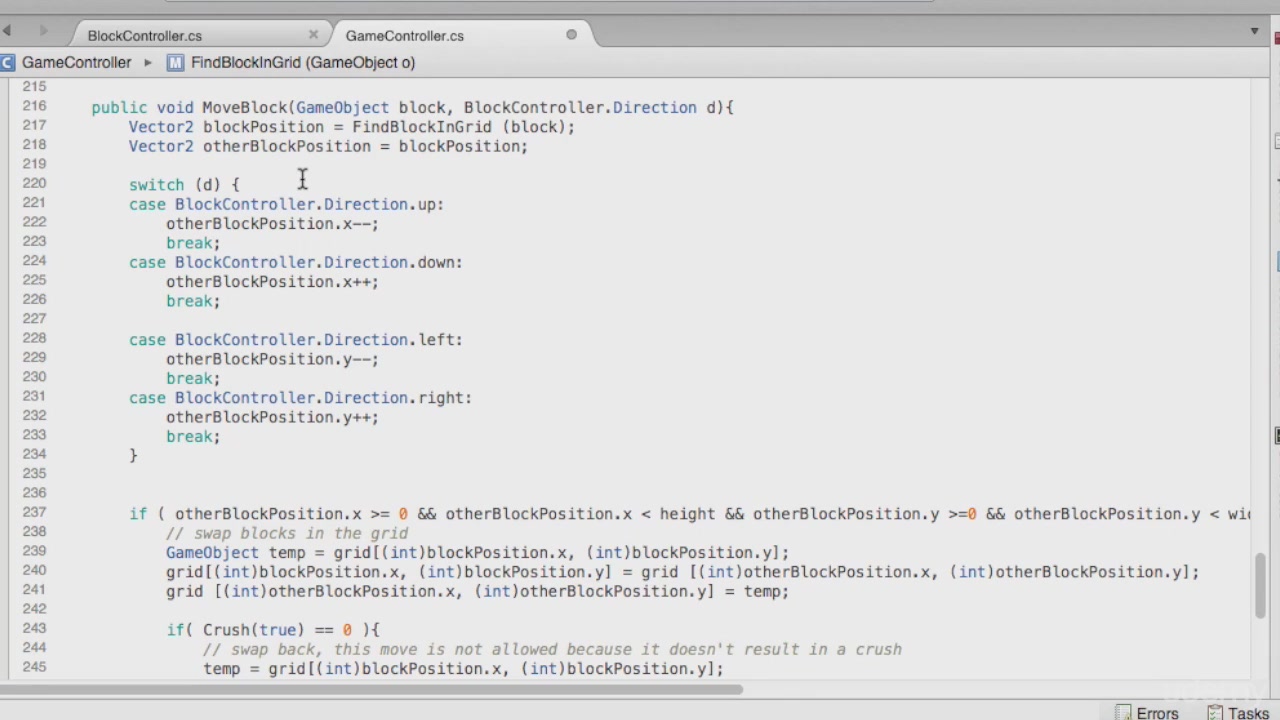Click 'GameObject temp' declaration on line 239
The image size is (1280, 720).
pyautogui.click(x=236, y=552)
